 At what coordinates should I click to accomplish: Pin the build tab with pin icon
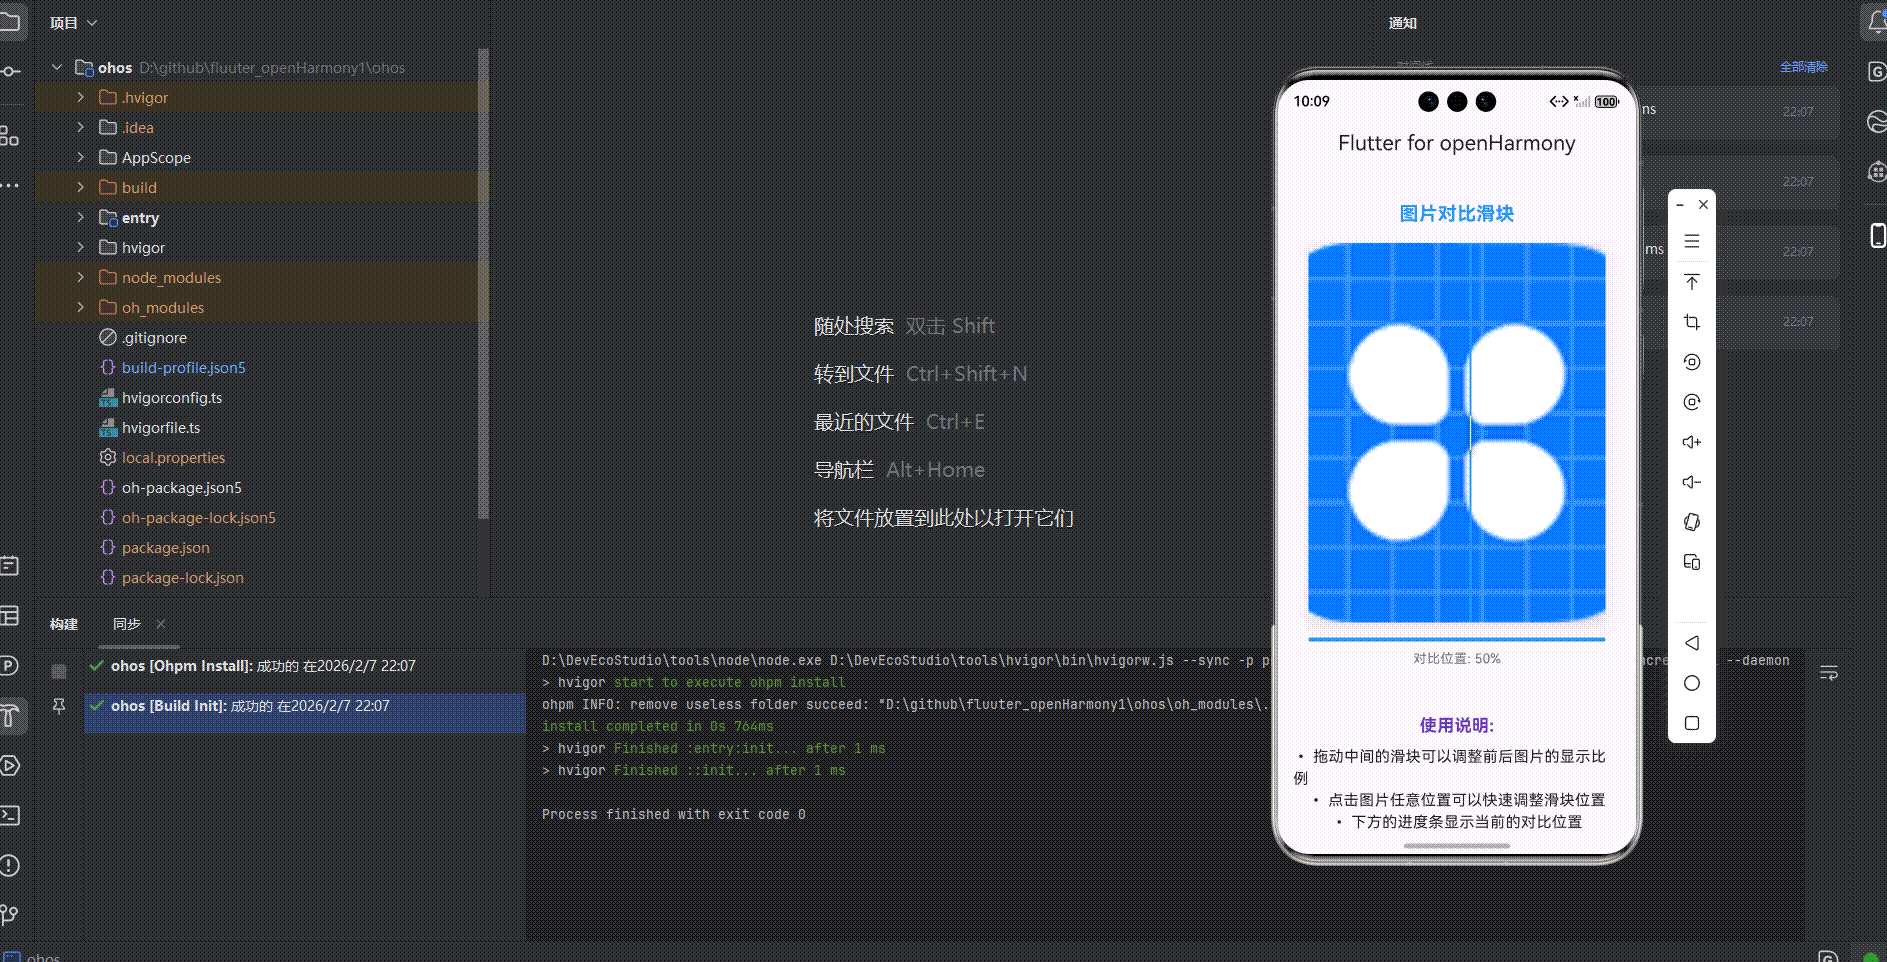tap(59, 706)
